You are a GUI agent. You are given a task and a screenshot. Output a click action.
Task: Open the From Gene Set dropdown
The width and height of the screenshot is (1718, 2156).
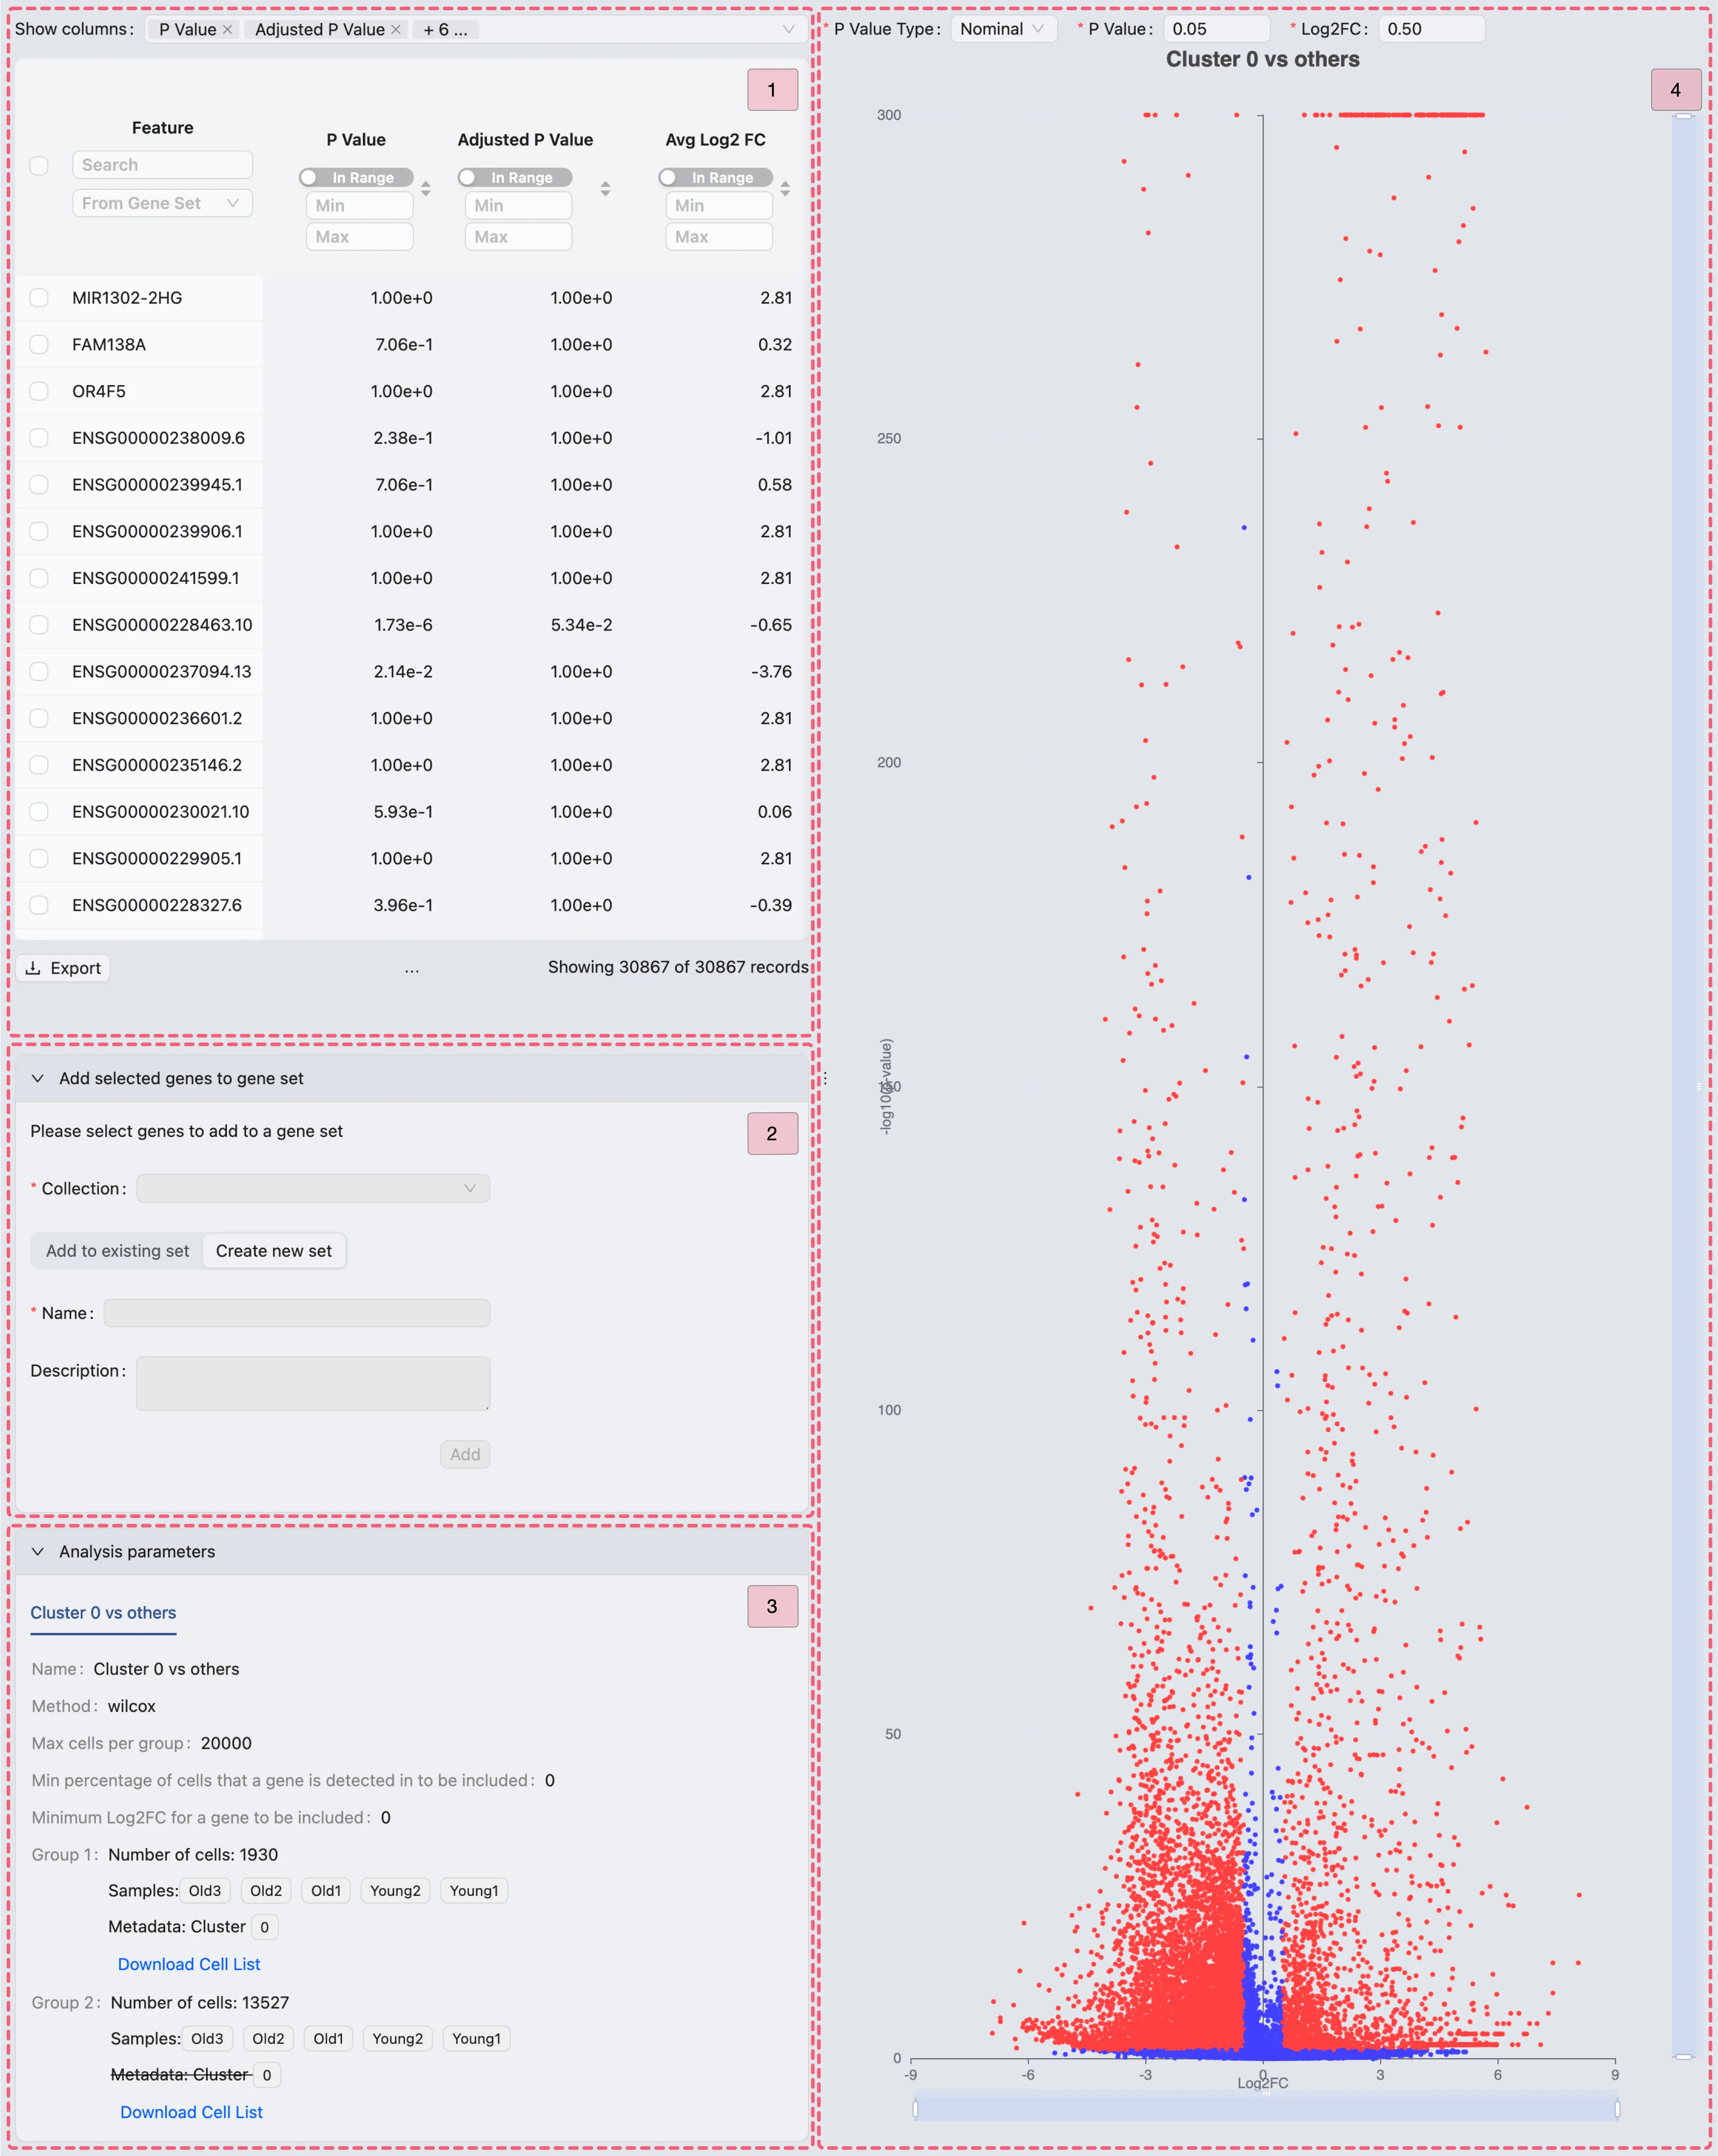[x=162, y=203]
